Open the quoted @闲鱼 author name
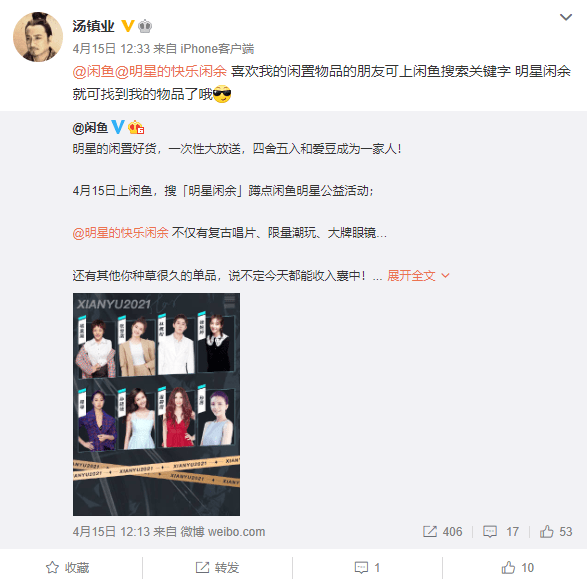Screen dimensions: 587x583 pos(90,128)
